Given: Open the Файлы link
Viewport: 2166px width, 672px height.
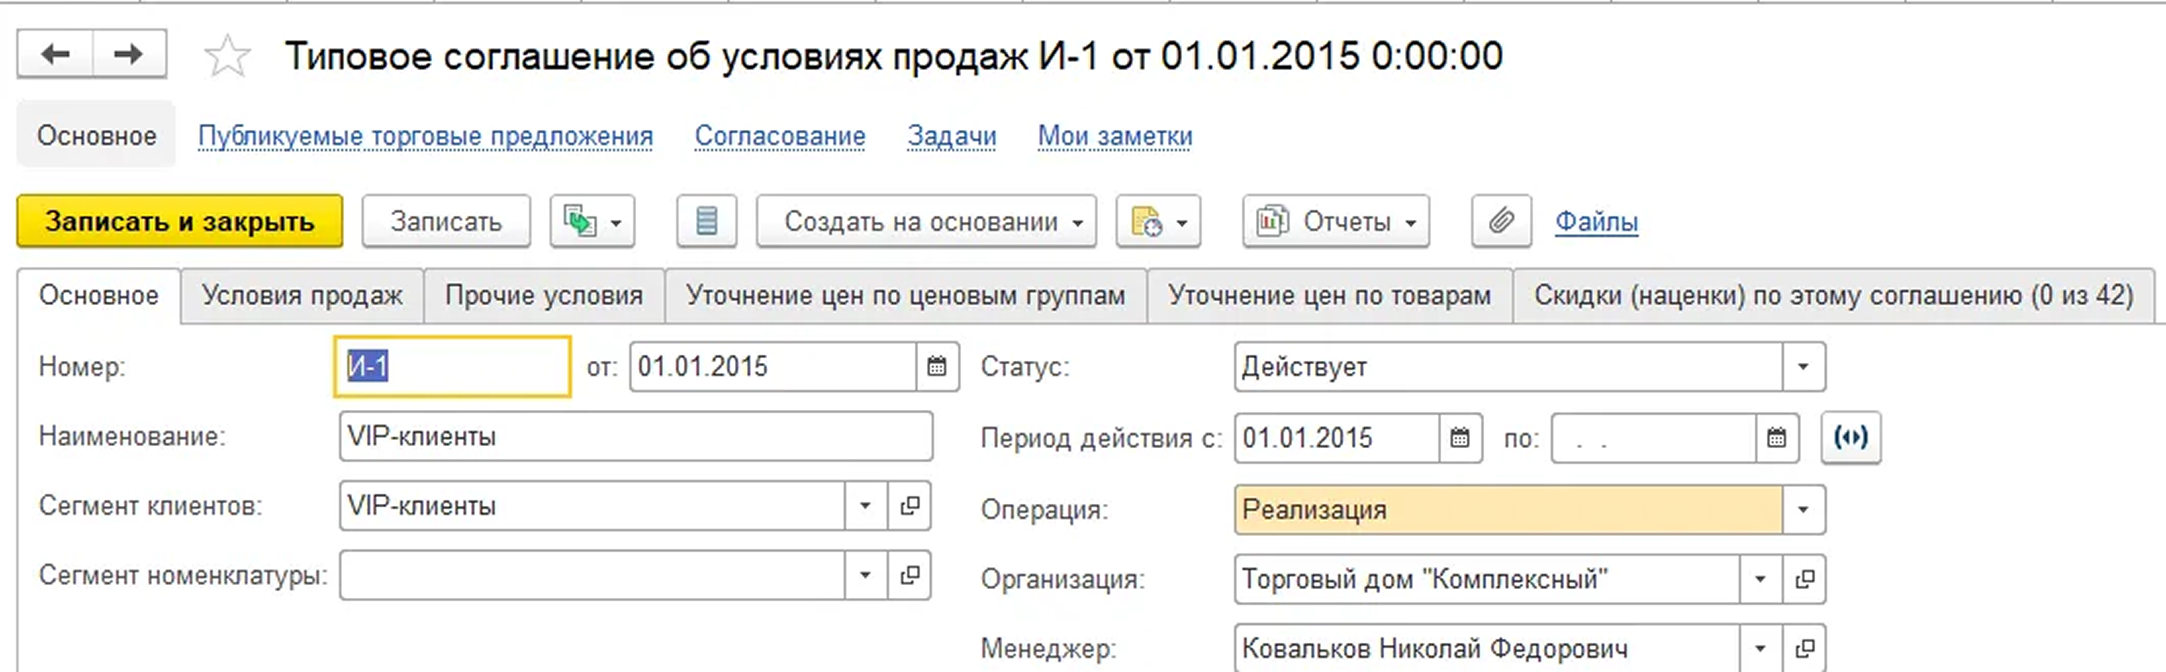Looking at the screenshot, I should [x=1596, y=221].
